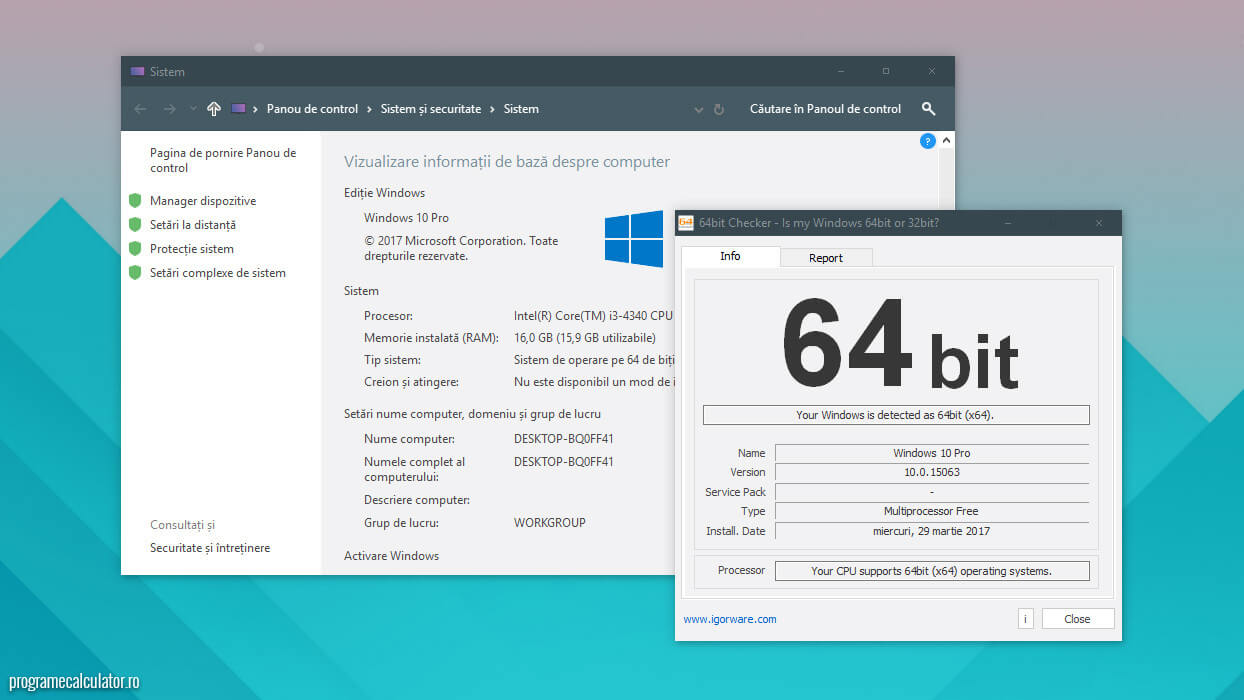Screen dimensions: 1244x700
Task: Click 'Securitate și întreținere' link
Action: [210, 548]
